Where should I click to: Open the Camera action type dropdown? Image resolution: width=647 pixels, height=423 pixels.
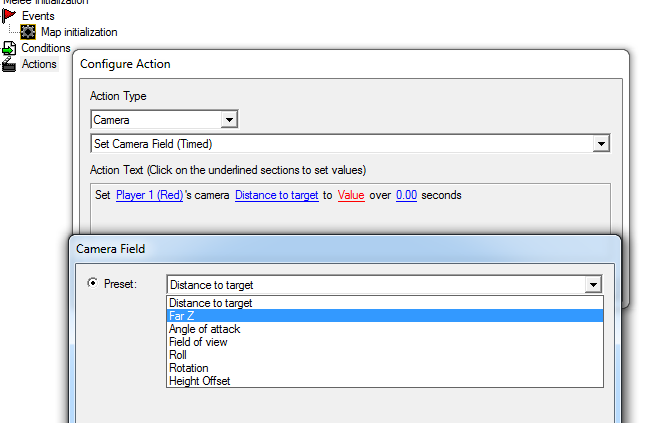(230, 120)
